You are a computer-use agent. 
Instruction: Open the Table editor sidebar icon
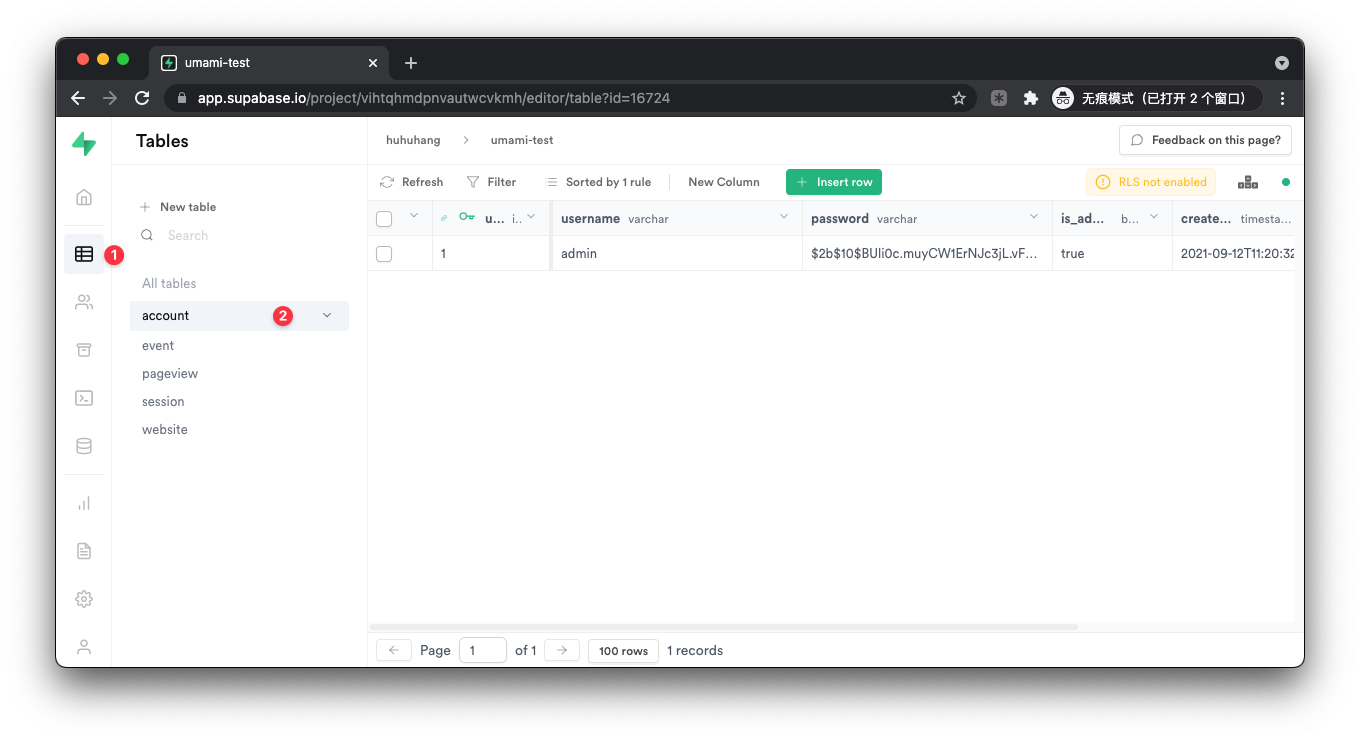pyautogui.click(x=84, y=254)
